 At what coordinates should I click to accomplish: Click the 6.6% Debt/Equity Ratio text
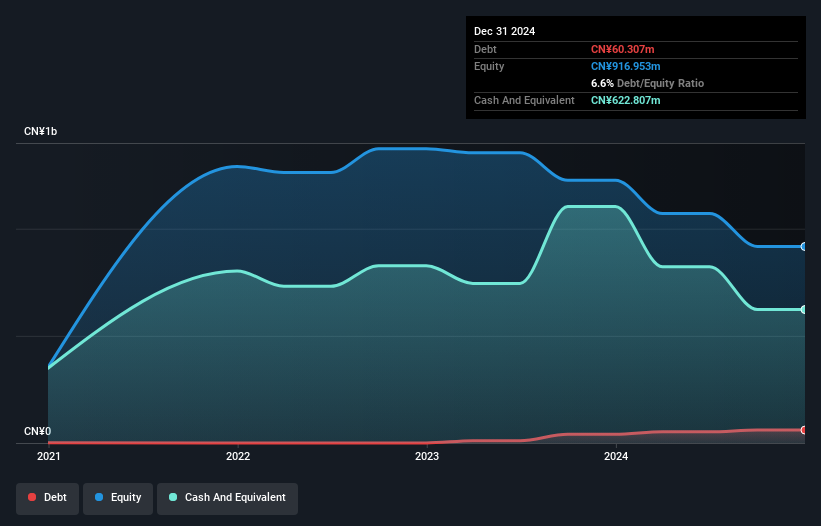[x=647, y=83]
